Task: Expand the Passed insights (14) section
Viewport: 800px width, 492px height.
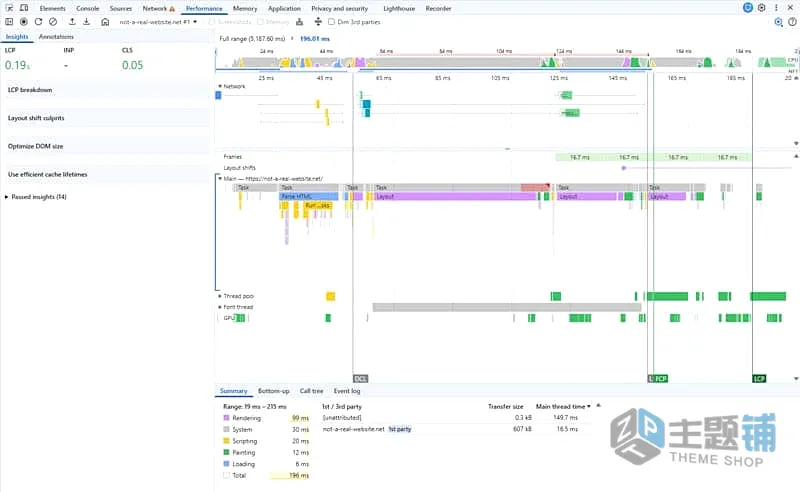Action: (x=36, y=197)
